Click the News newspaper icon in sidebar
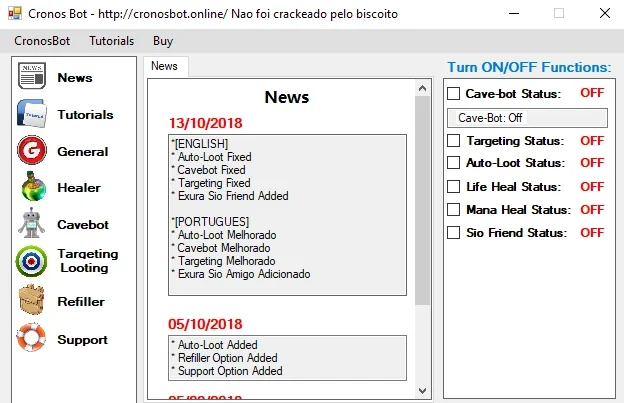Screen dimensions: 624x403 31,76
